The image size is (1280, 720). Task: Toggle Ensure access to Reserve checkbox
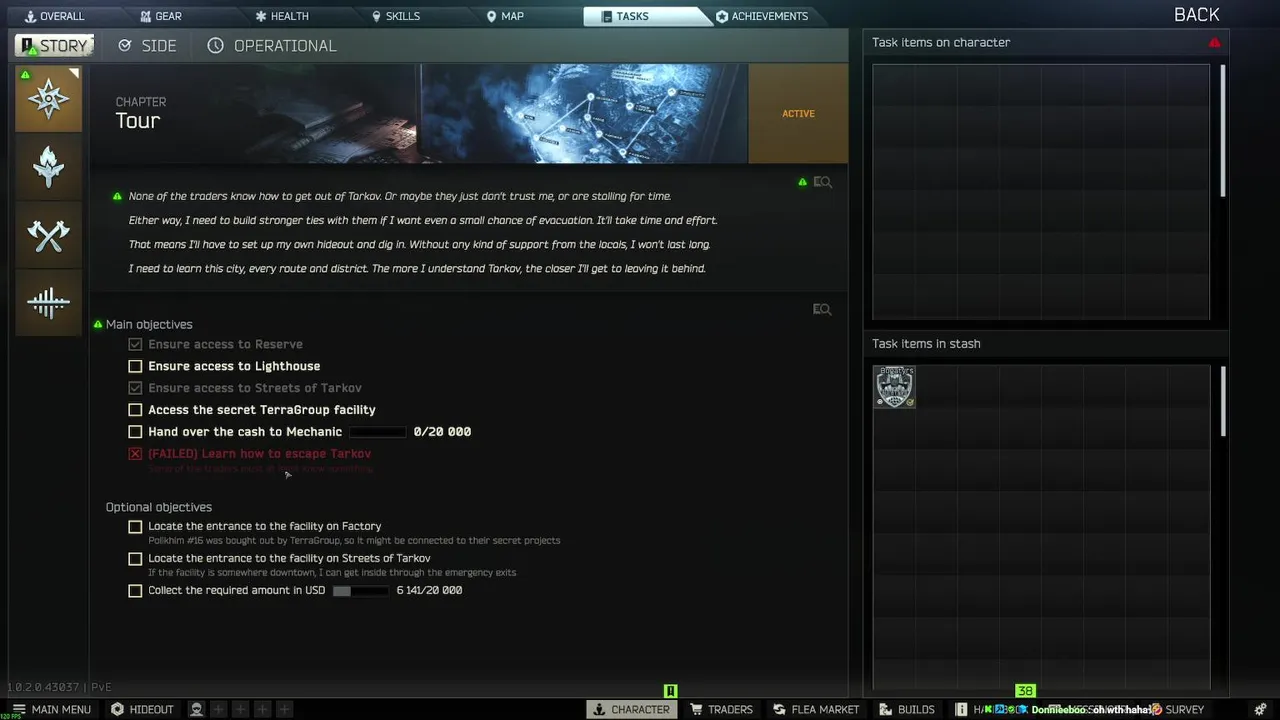[x=135, y=344]
